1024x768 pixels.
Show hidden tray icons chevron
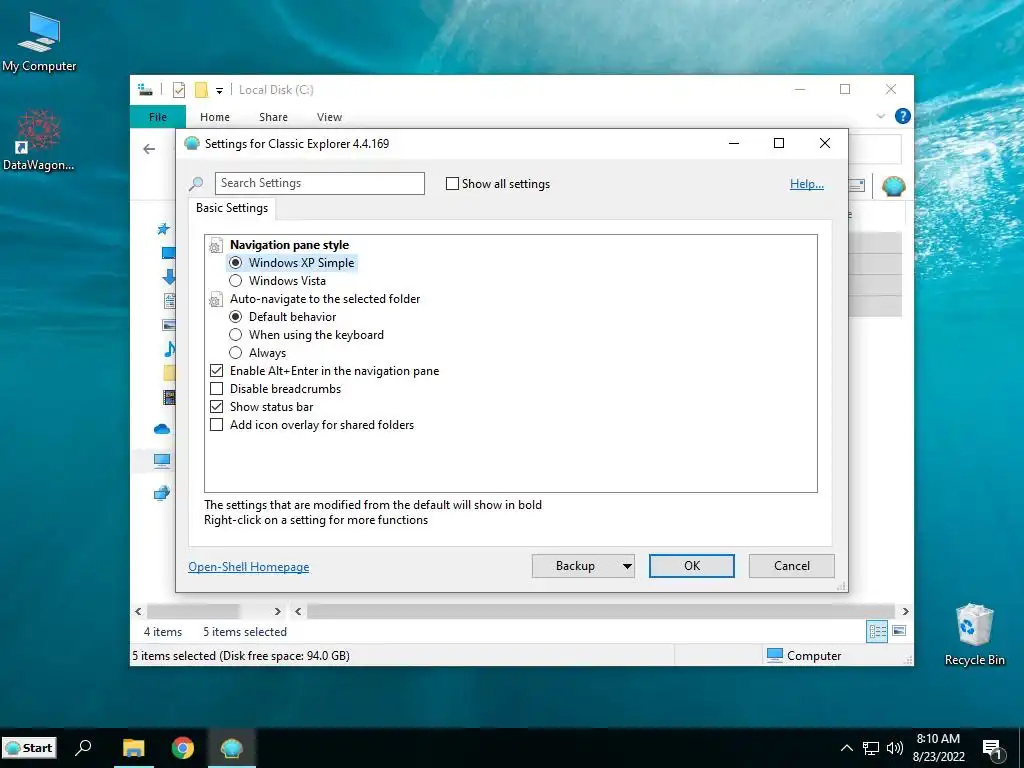(846, 748)
